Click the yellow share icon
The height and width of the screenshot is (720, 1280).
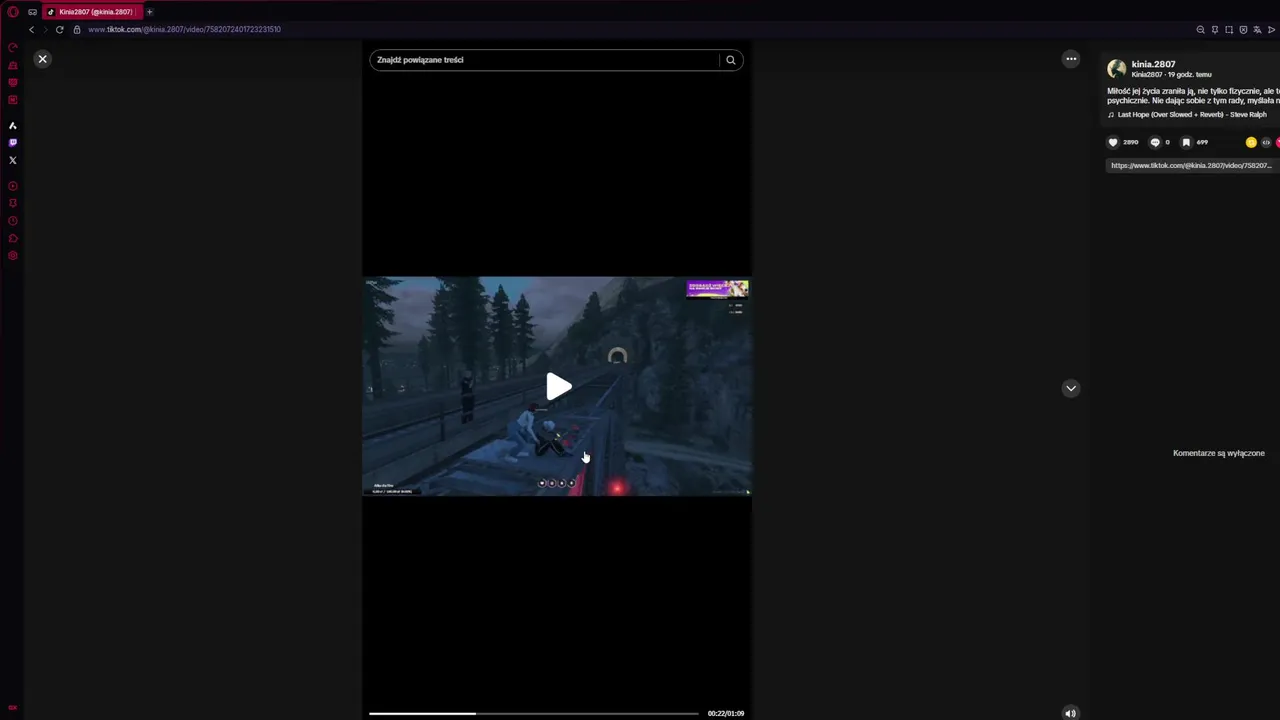[1251, 142]
